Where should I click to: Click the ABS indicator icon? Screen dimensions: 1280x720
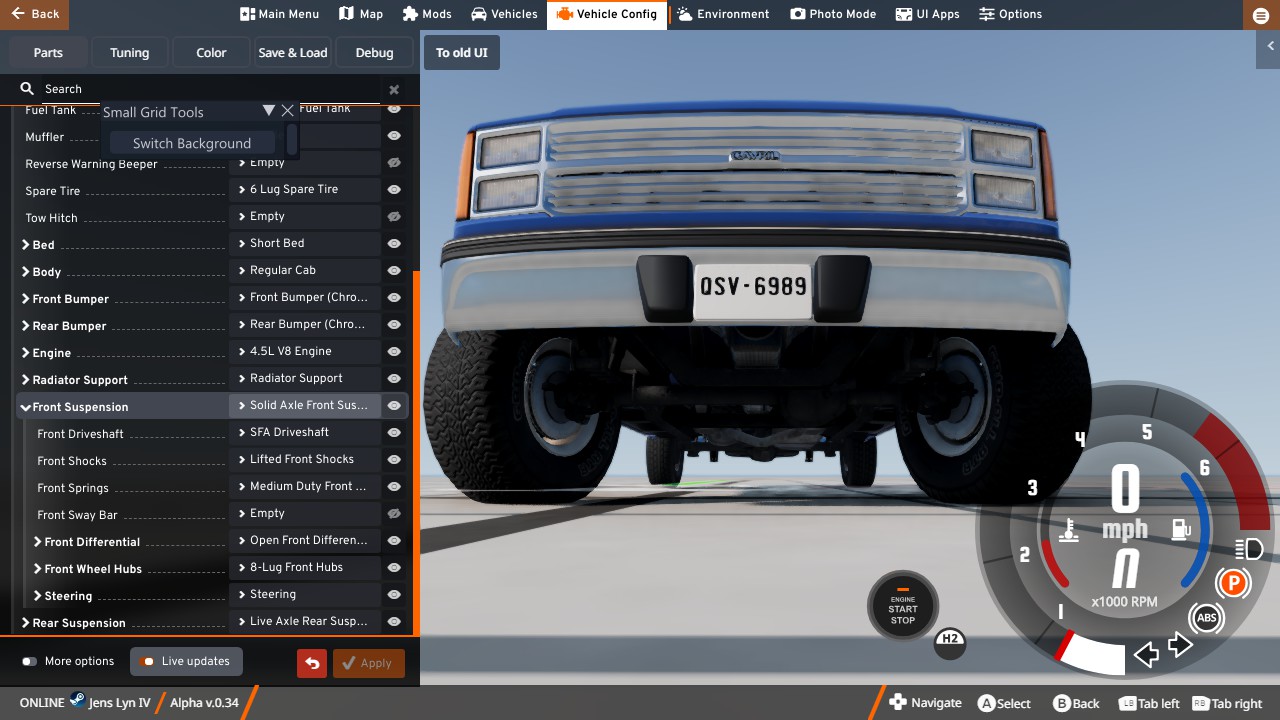[x=1207, y=618]
